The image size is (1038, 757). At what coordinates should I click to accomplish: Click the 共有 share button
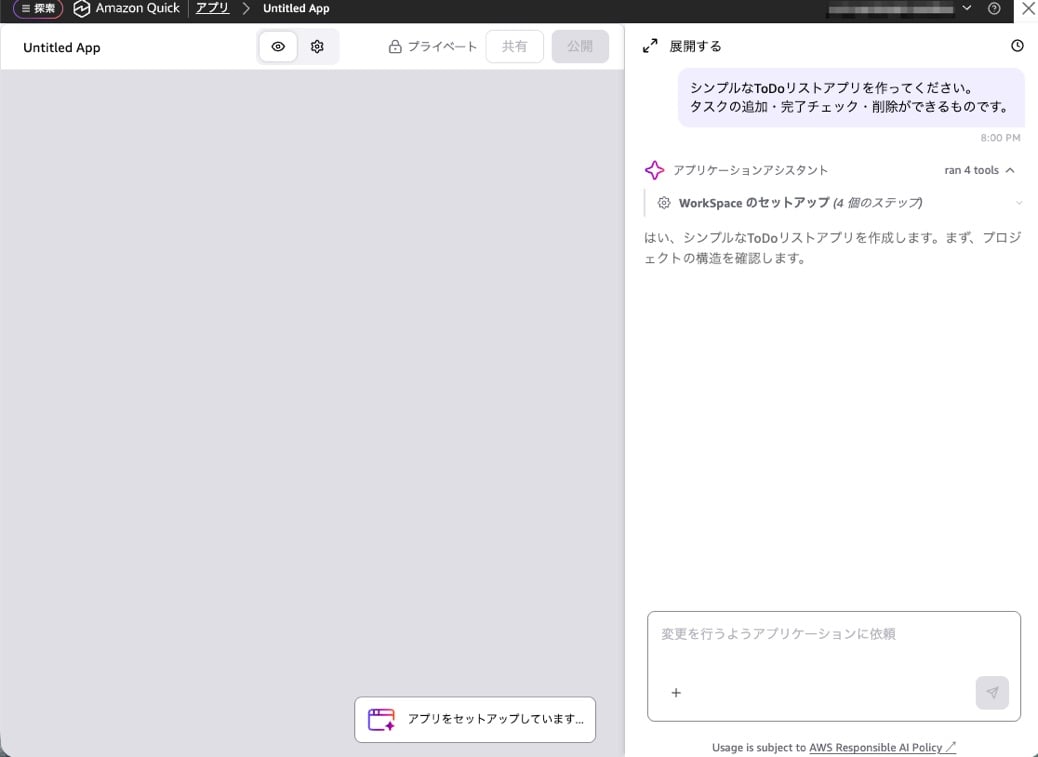click(x=514, y=46)
